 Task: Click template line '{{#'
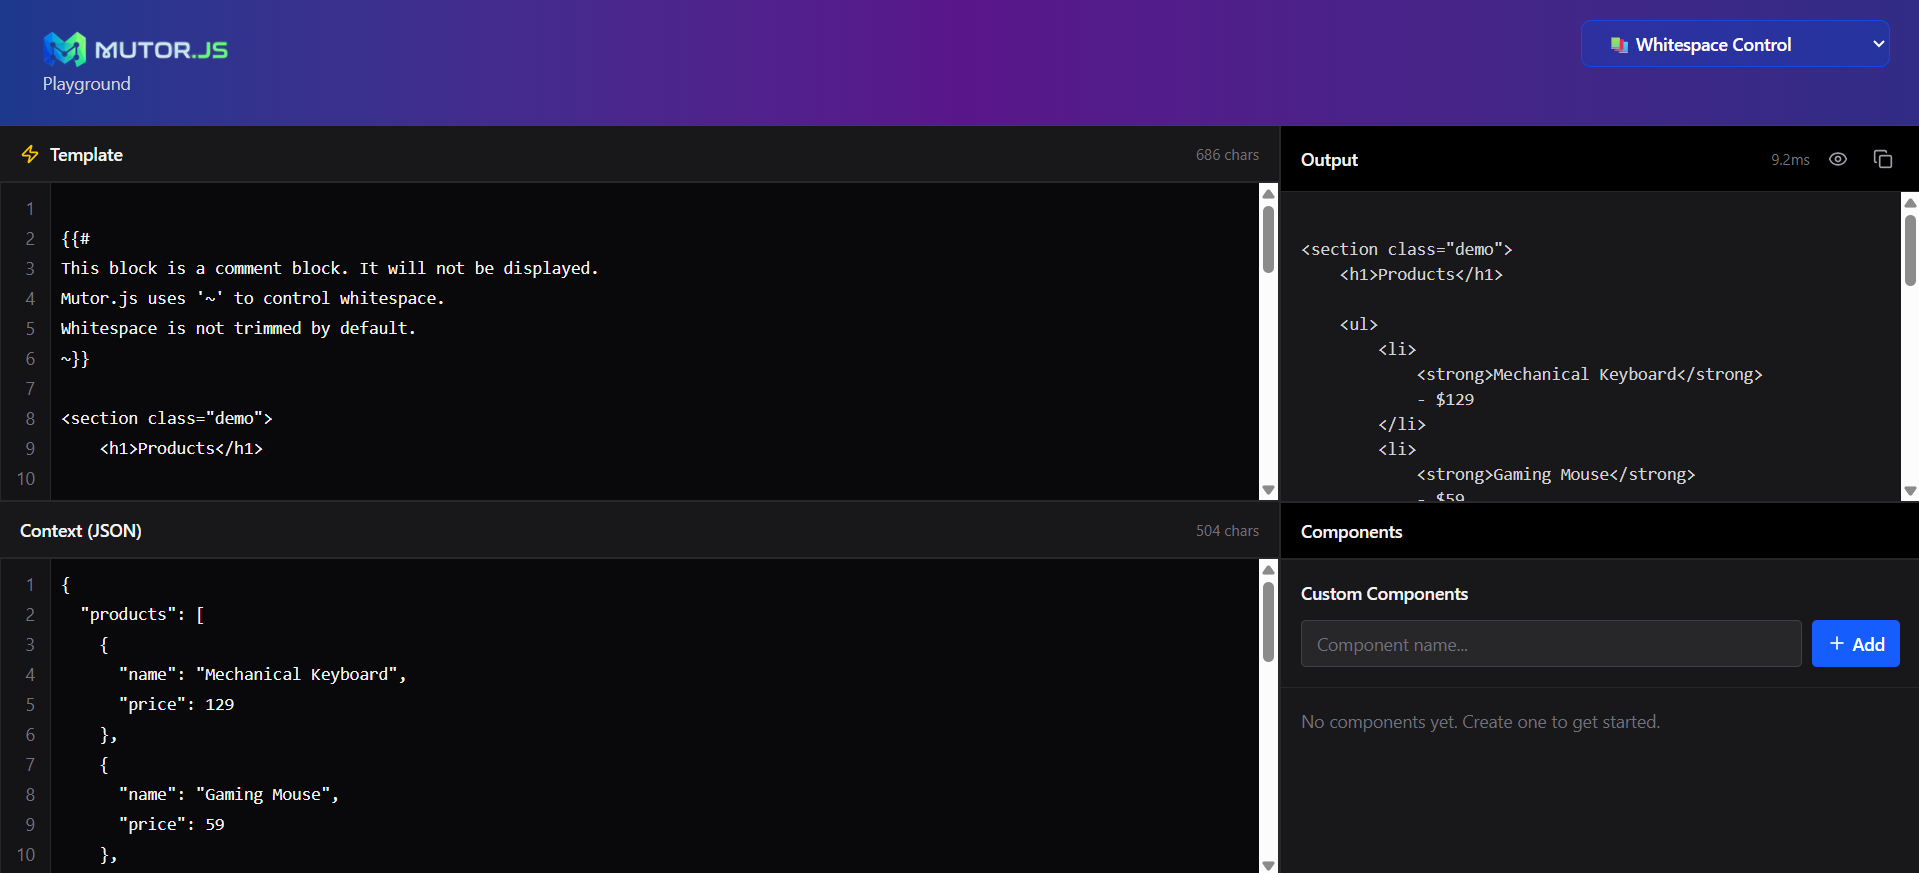coord(76,239)
